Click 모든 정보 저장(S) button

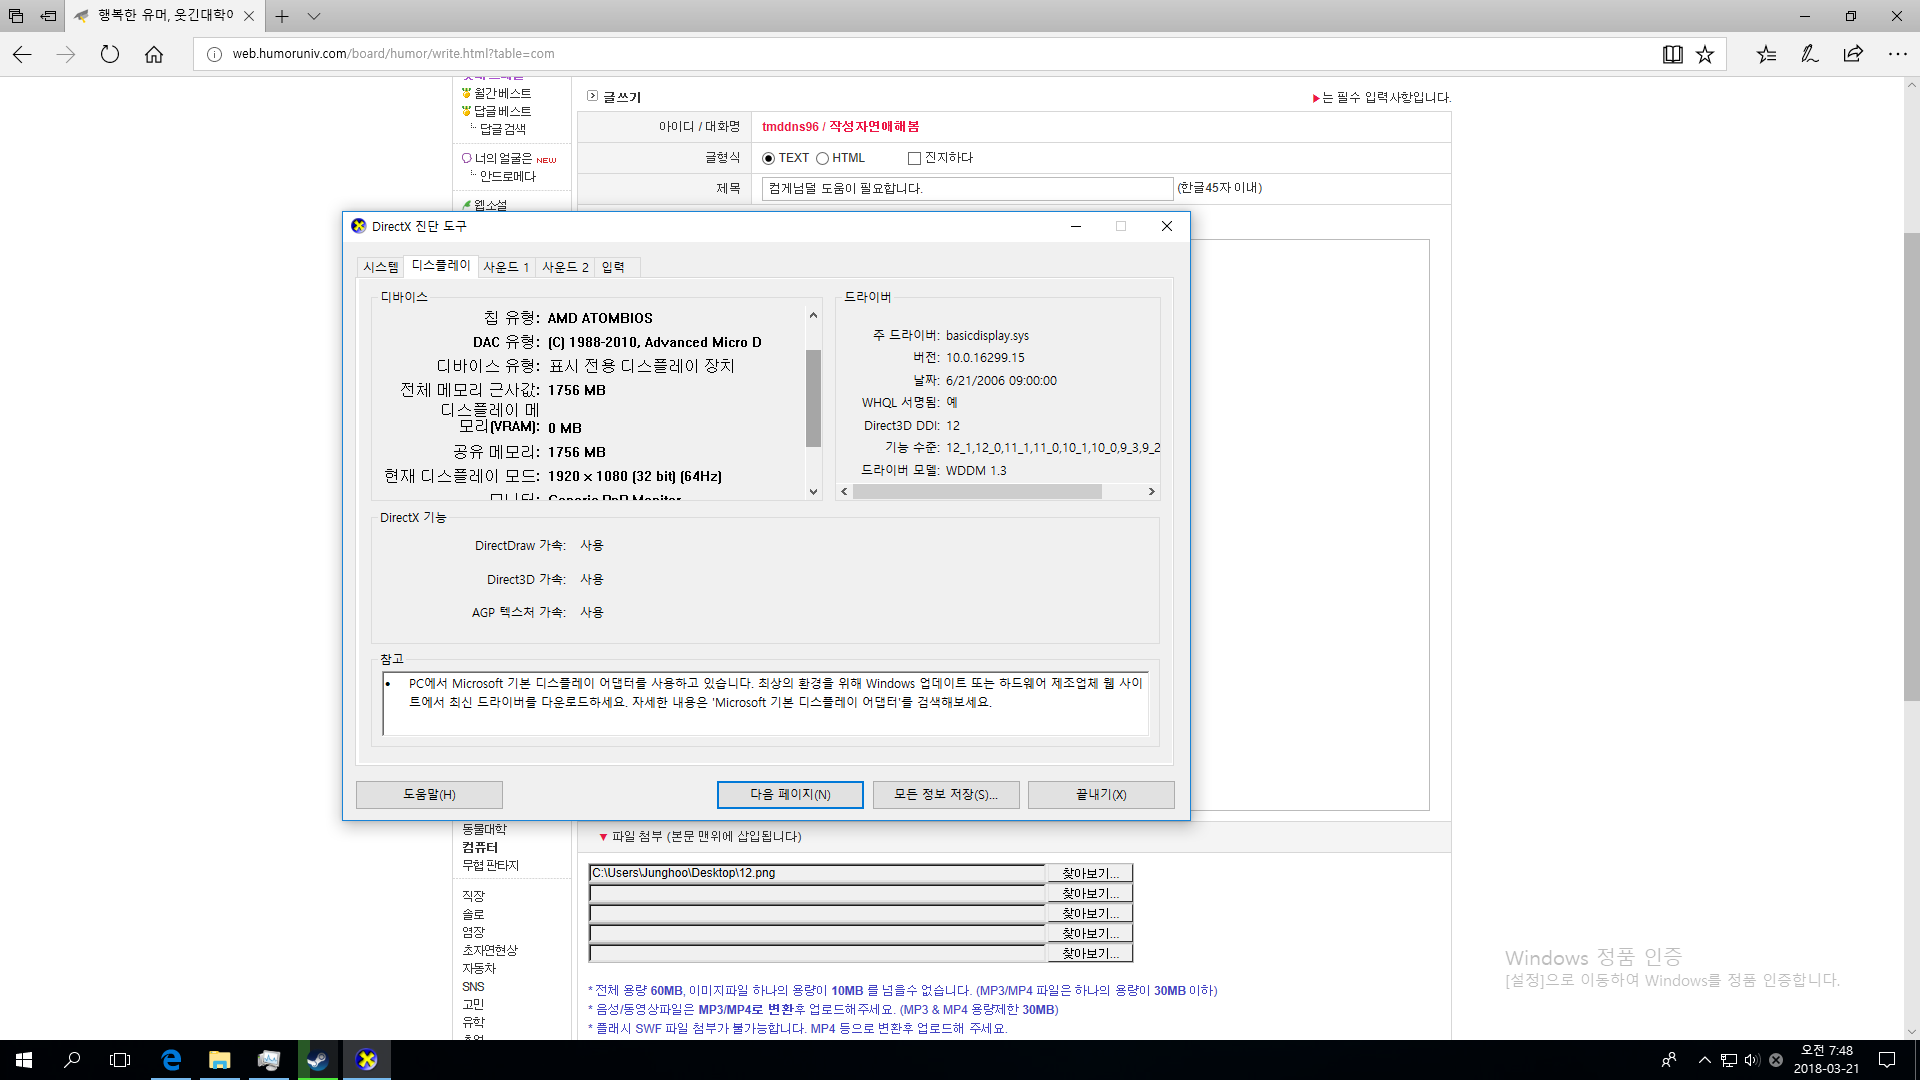click(946, 795)
